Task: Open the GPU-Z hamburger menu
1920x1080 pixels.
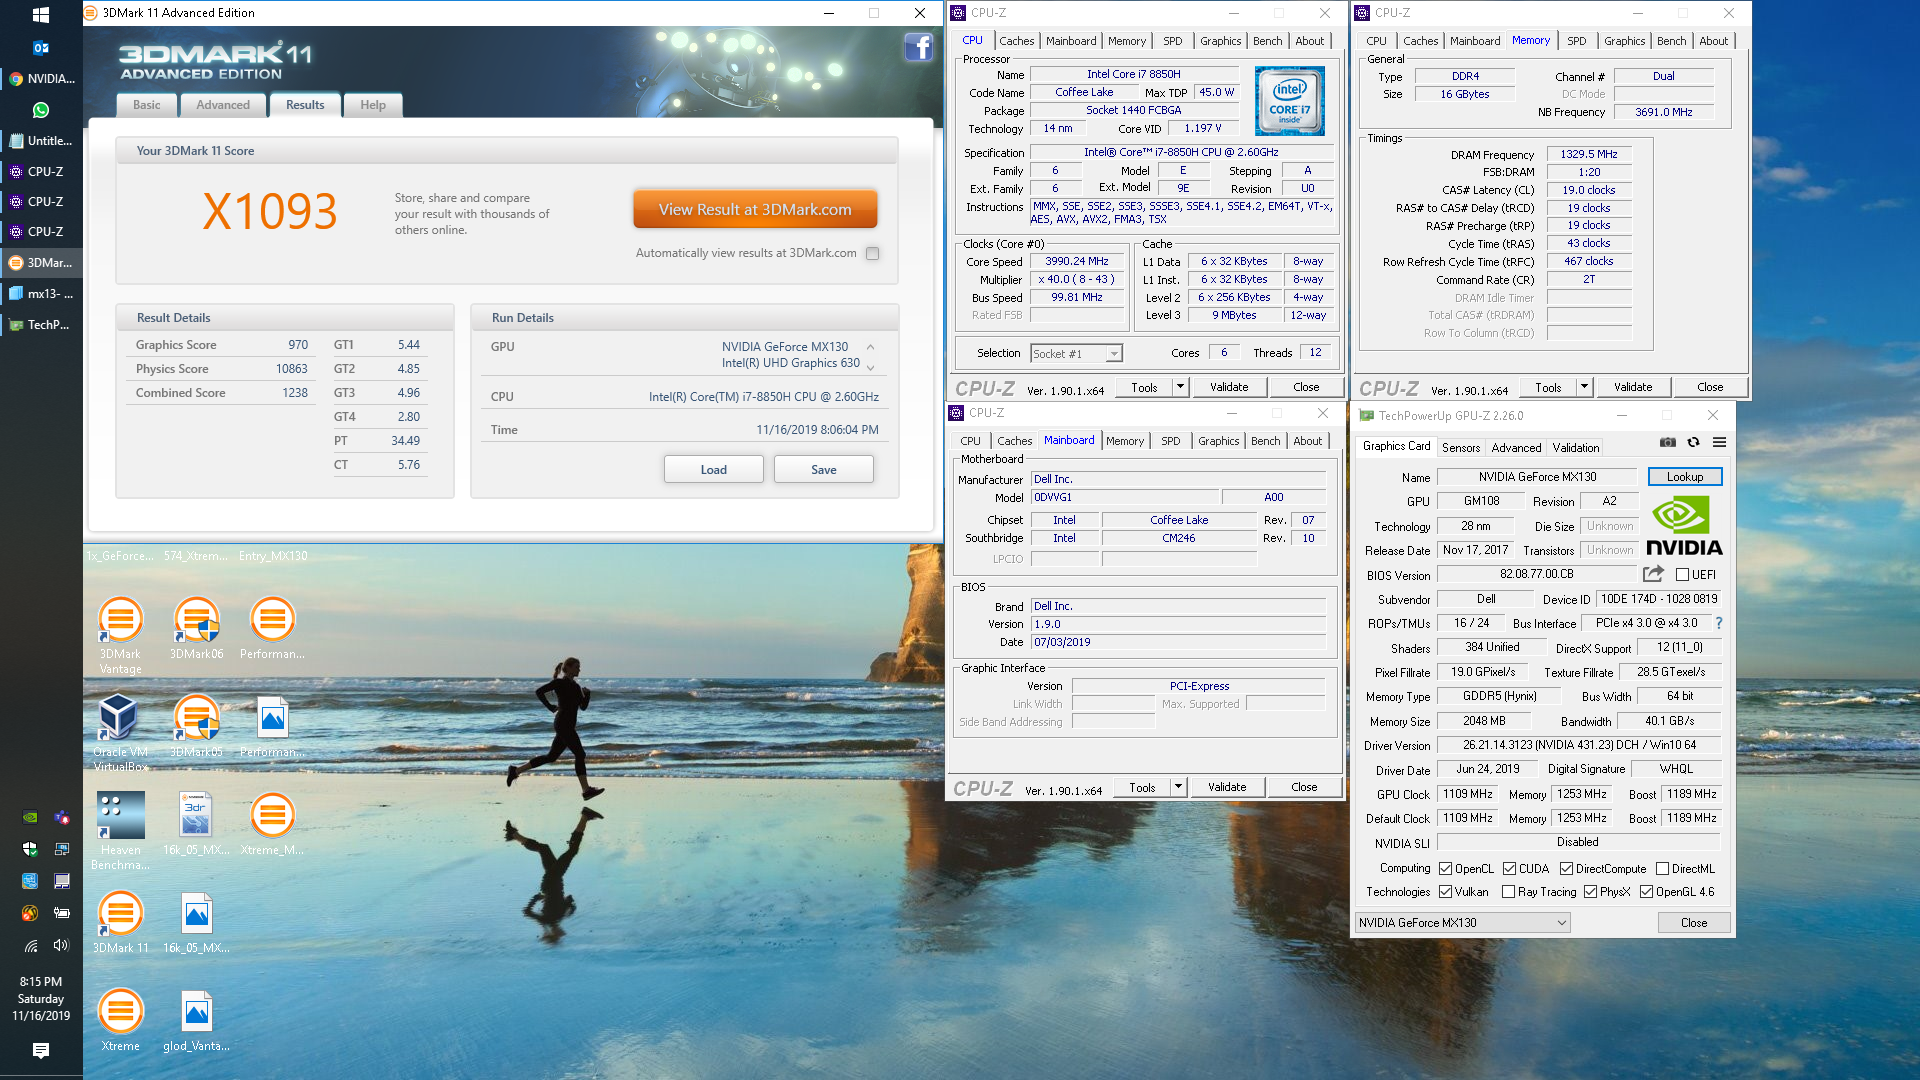Action: coord(1719,442)
